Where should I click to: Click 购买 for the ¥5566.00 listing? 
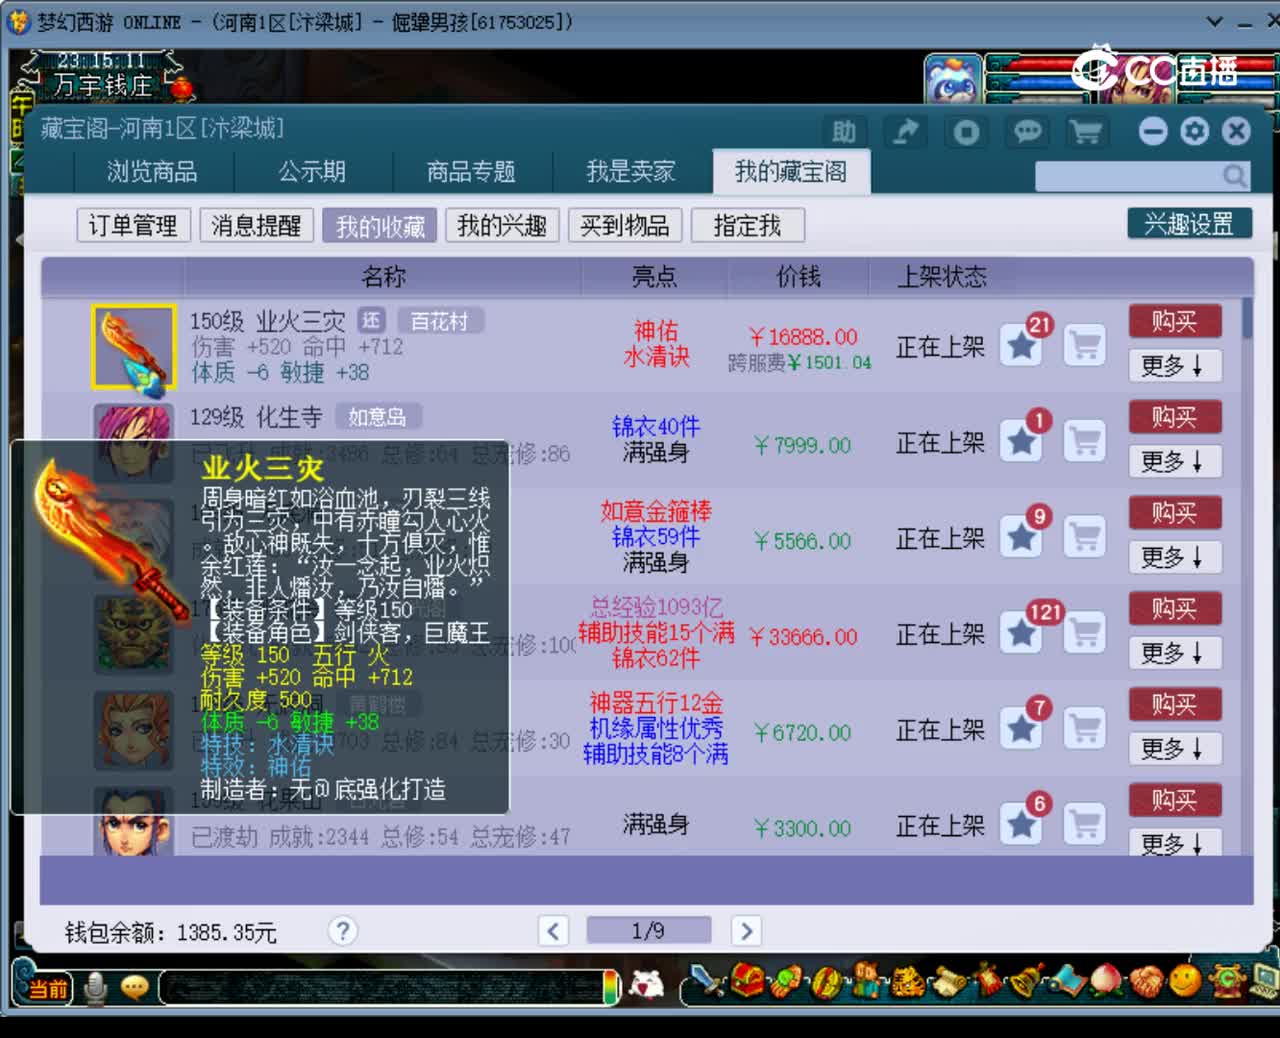pos(1175,513)
